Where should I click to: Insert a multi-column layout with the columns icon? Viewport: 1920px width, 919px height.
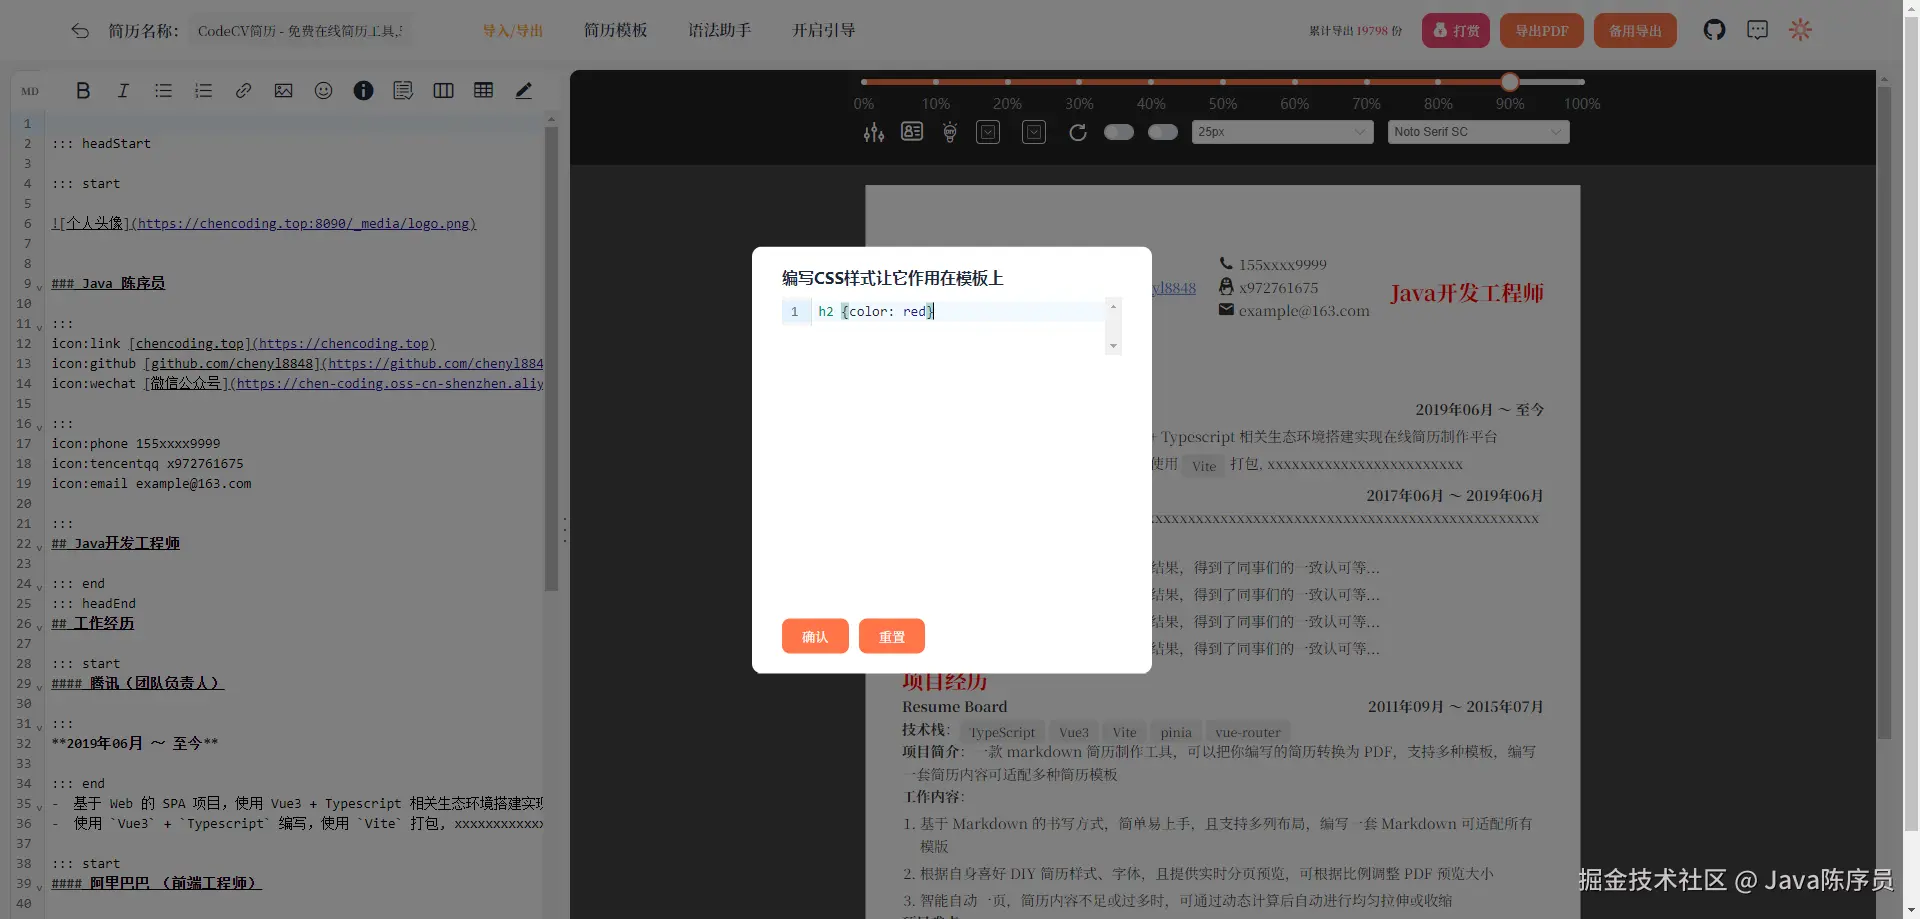[x=443, y=91]
